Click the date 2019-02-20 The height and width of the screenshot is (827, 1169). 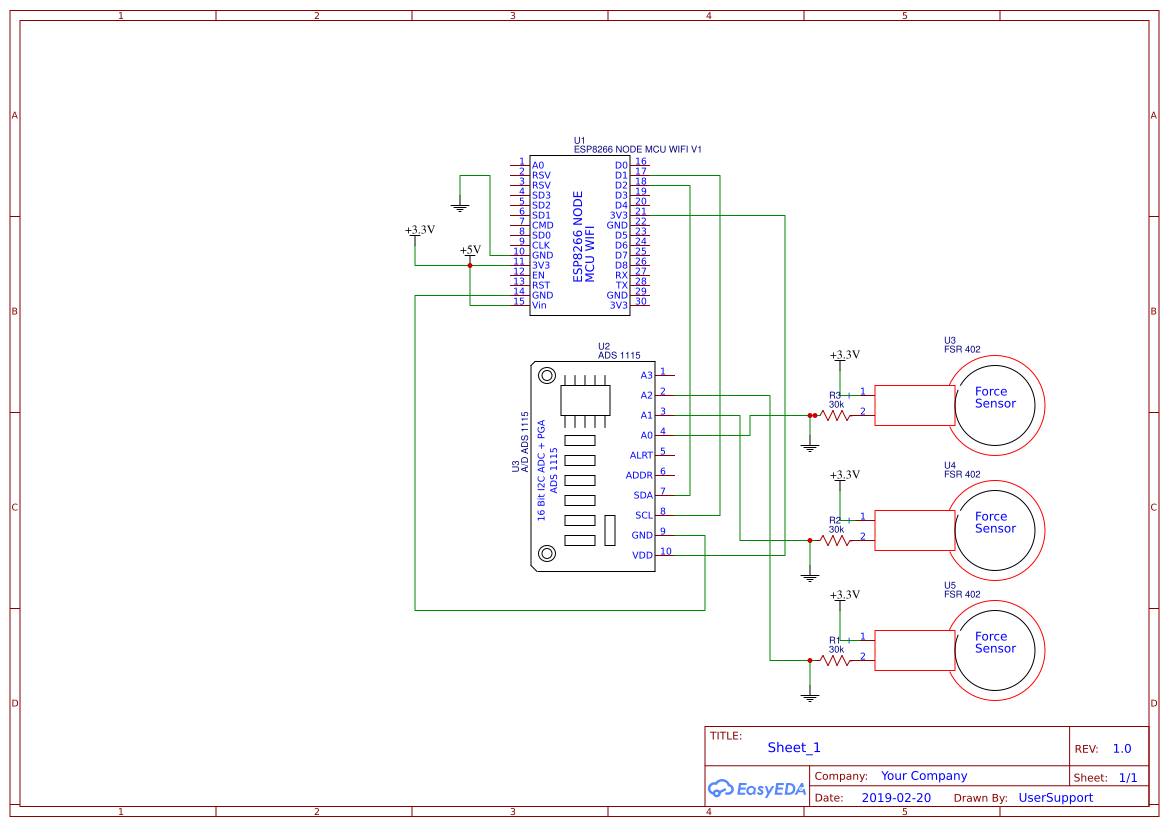point(893,797)
